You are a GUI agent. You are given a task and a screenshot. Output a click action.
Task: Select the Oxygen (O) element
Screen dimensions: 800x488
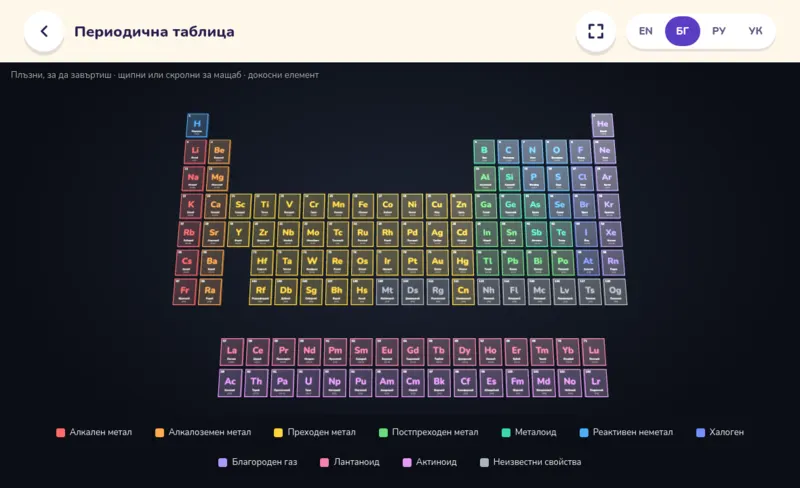coord(556,152)
